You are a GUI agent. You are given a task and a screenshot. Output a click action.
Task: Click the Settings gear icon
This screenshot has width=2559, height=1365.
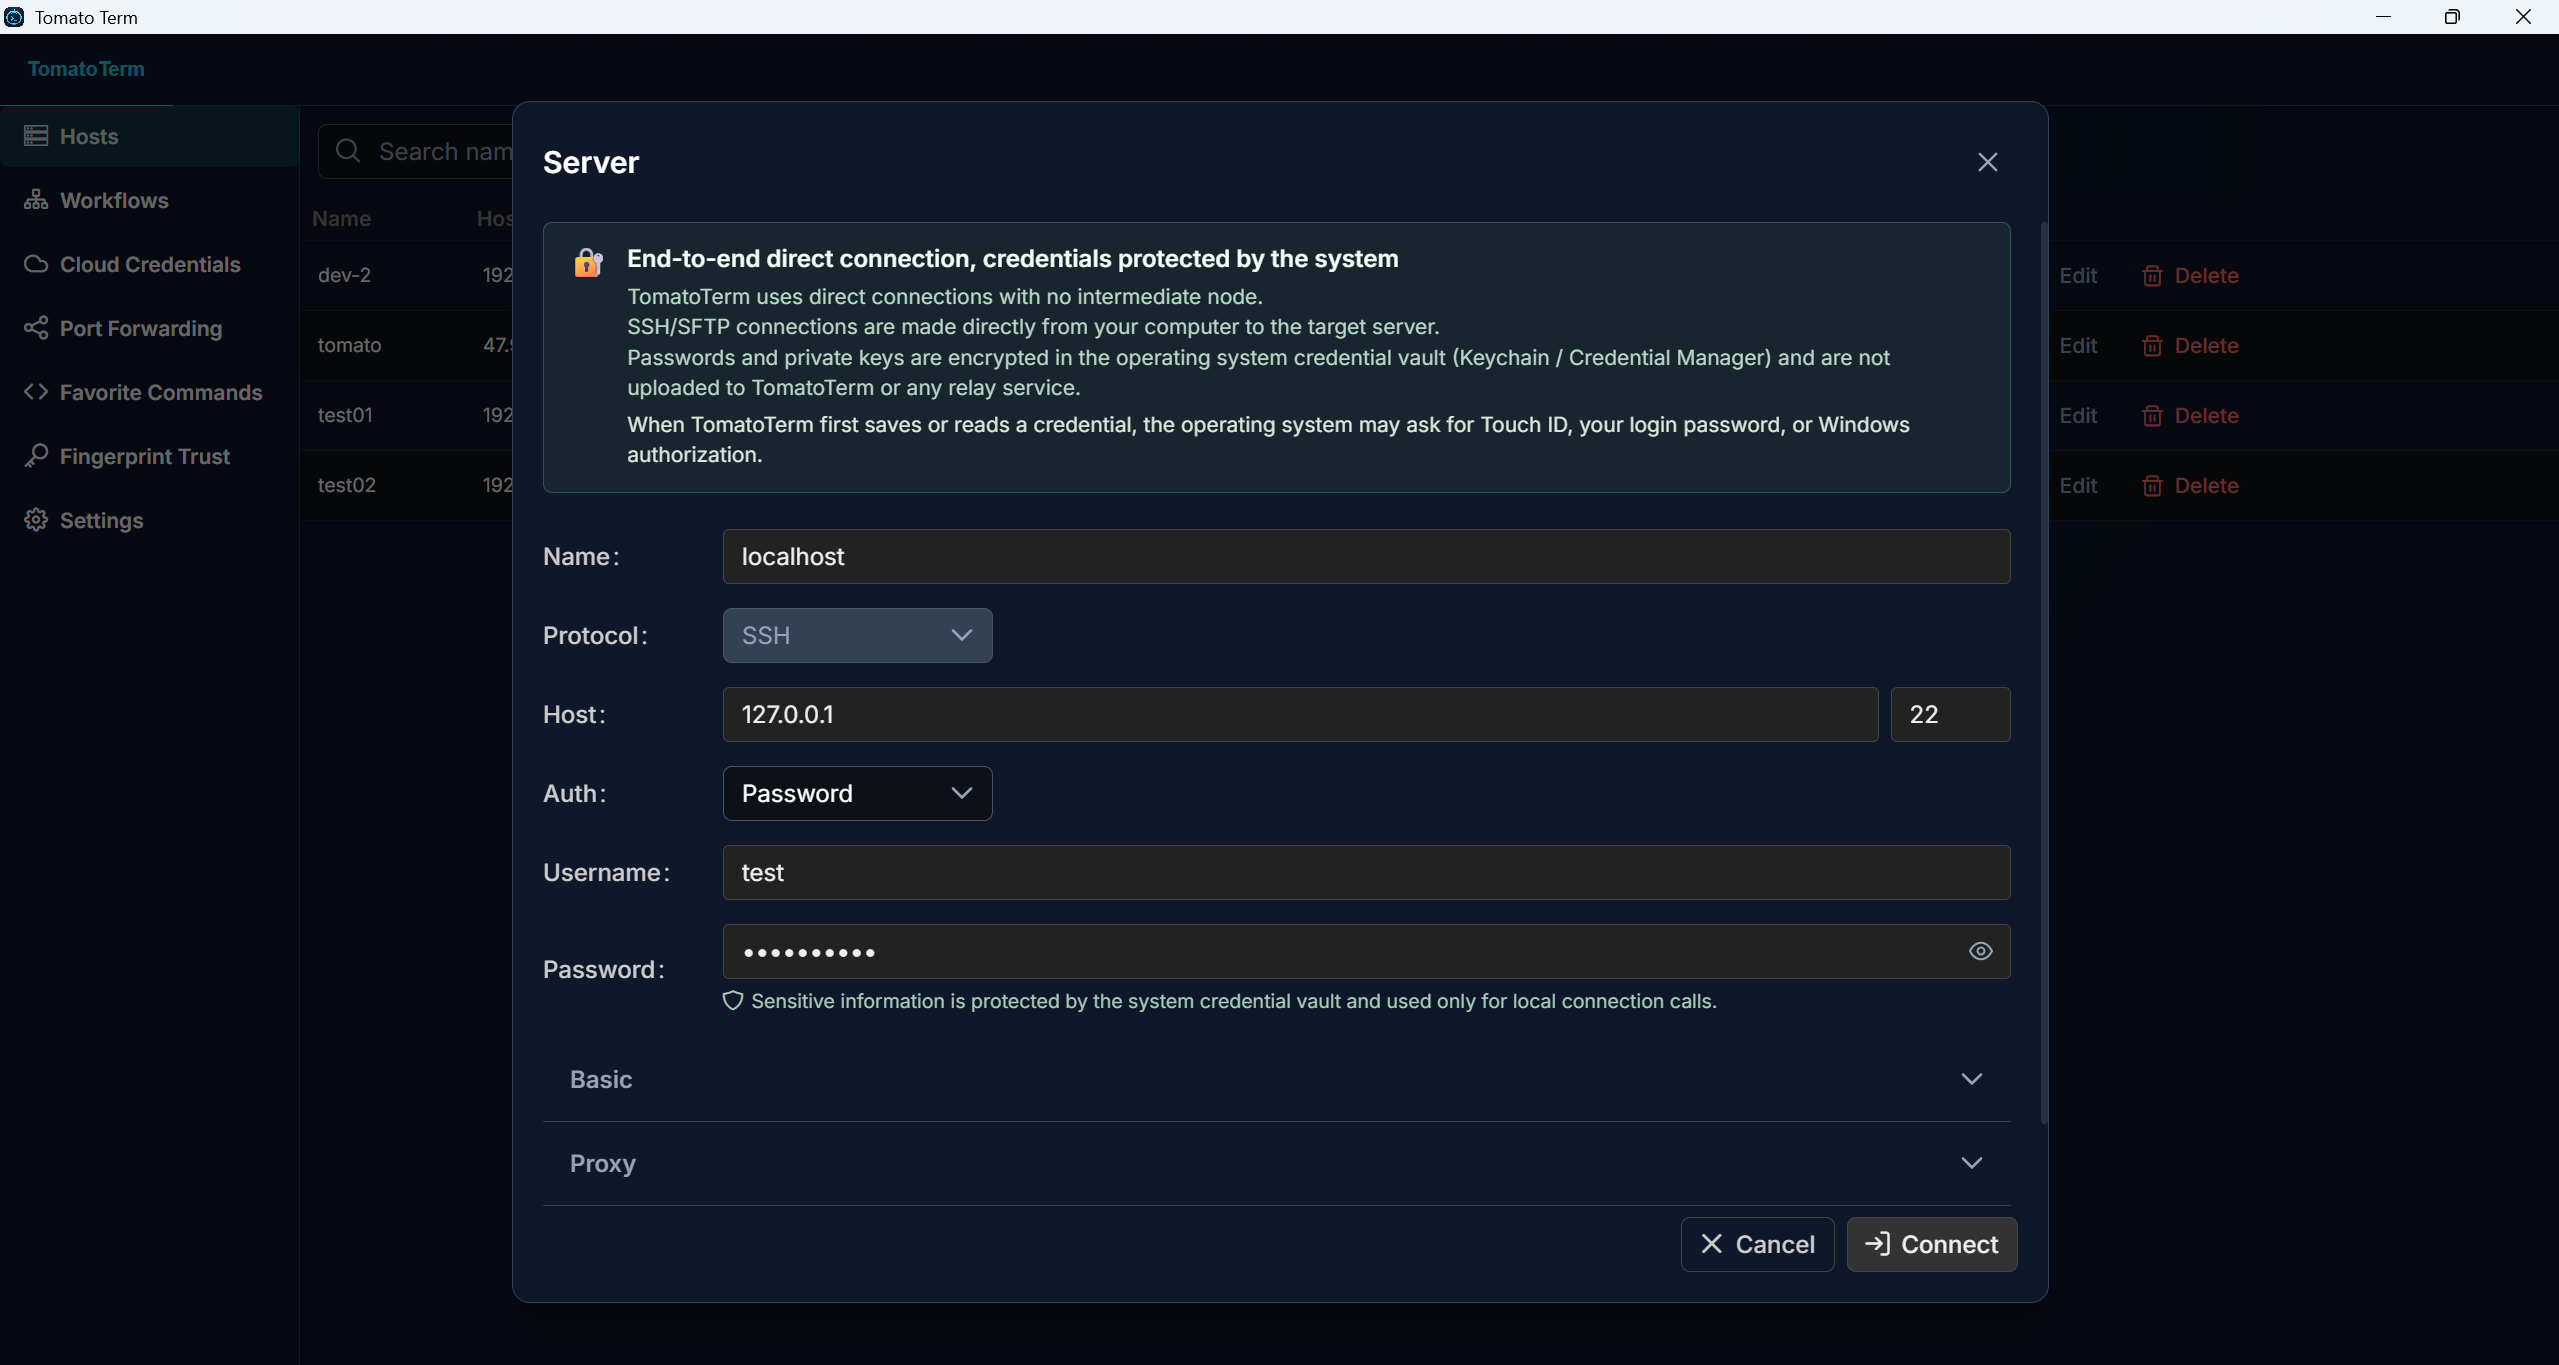(x=36, y=520)
